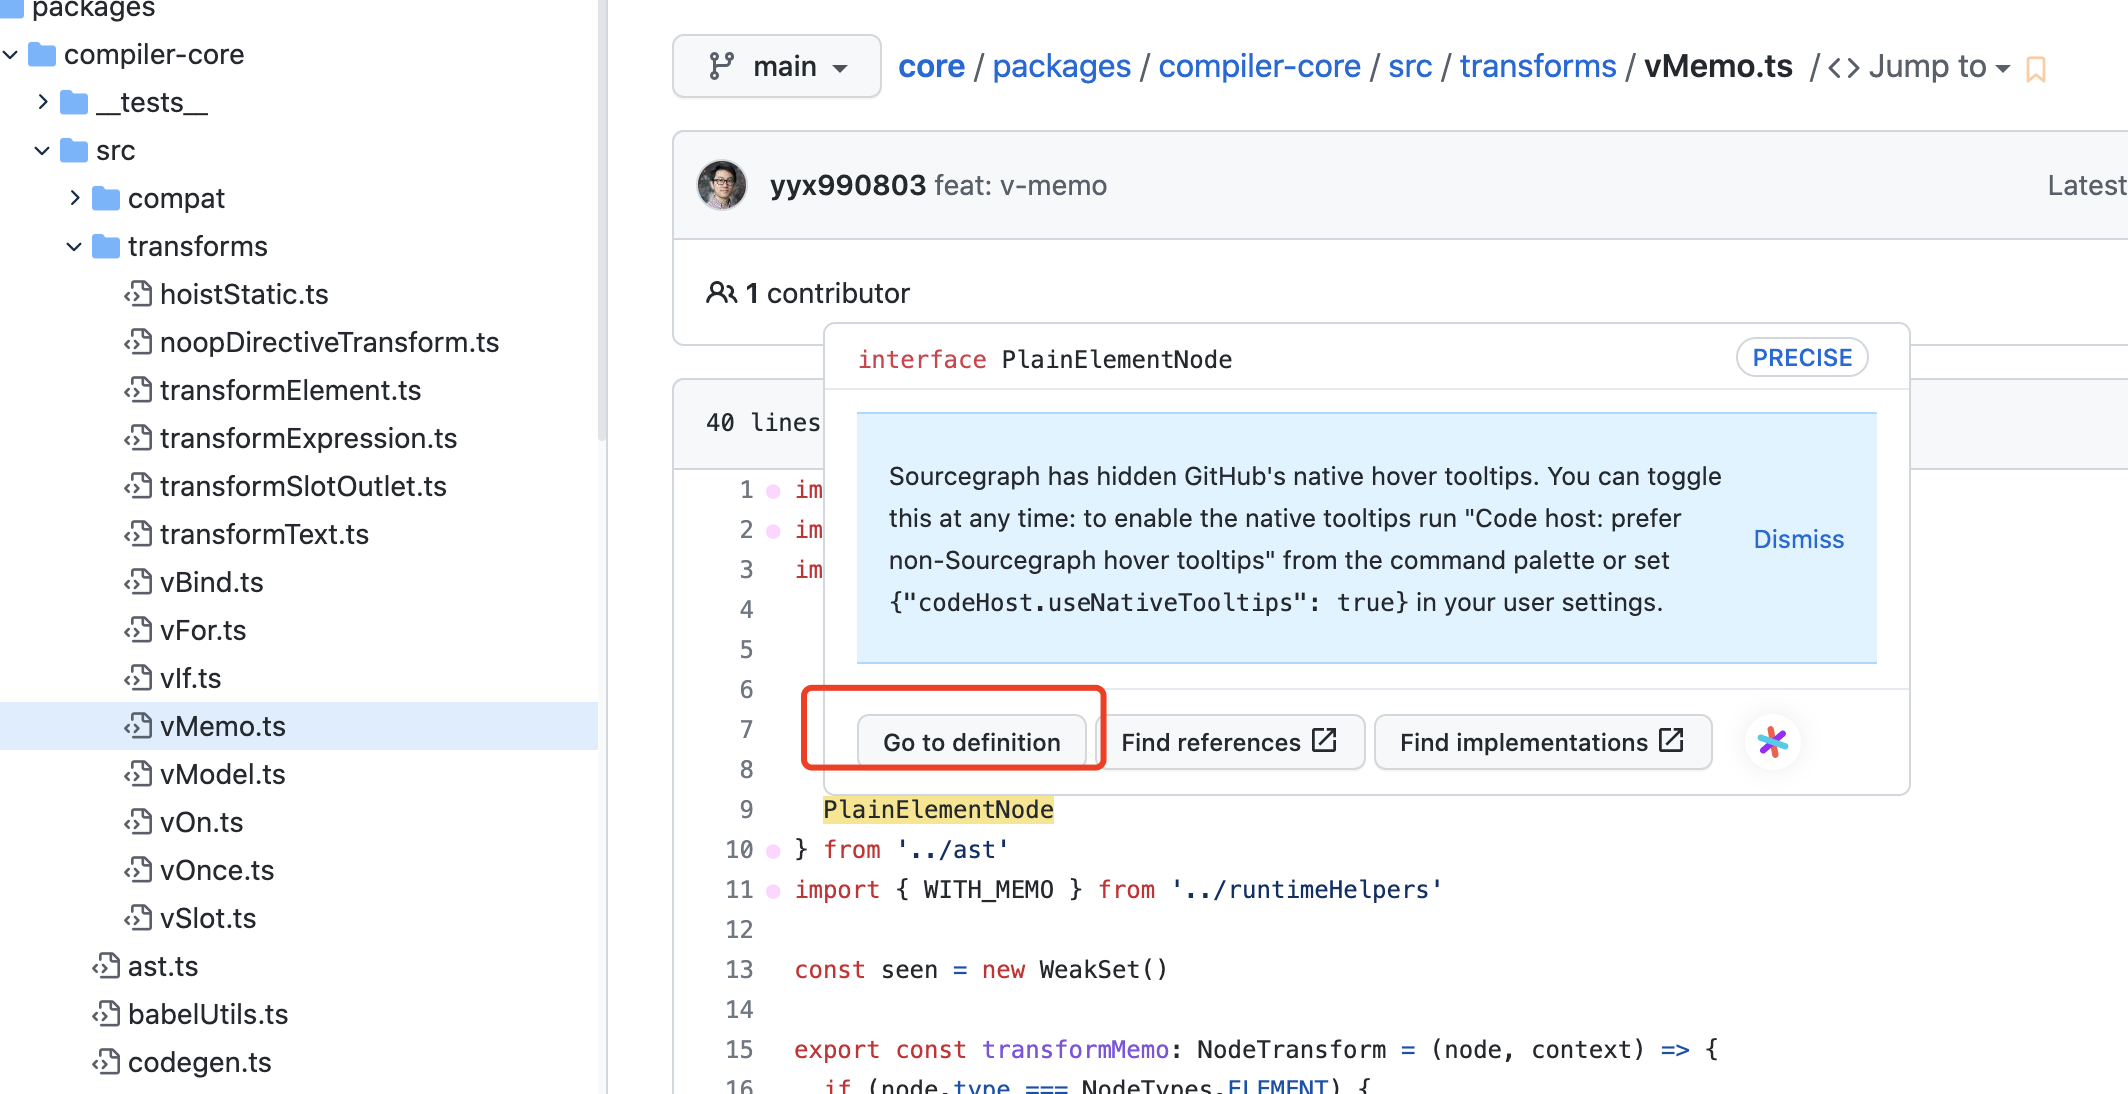Open transformElement.ts in file tree

(x=290, y=390)
